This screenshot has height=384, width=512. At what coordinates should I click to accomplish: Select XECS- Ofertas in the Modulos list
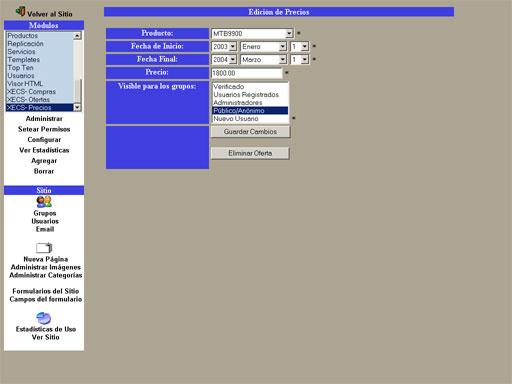tap(40, 100)
